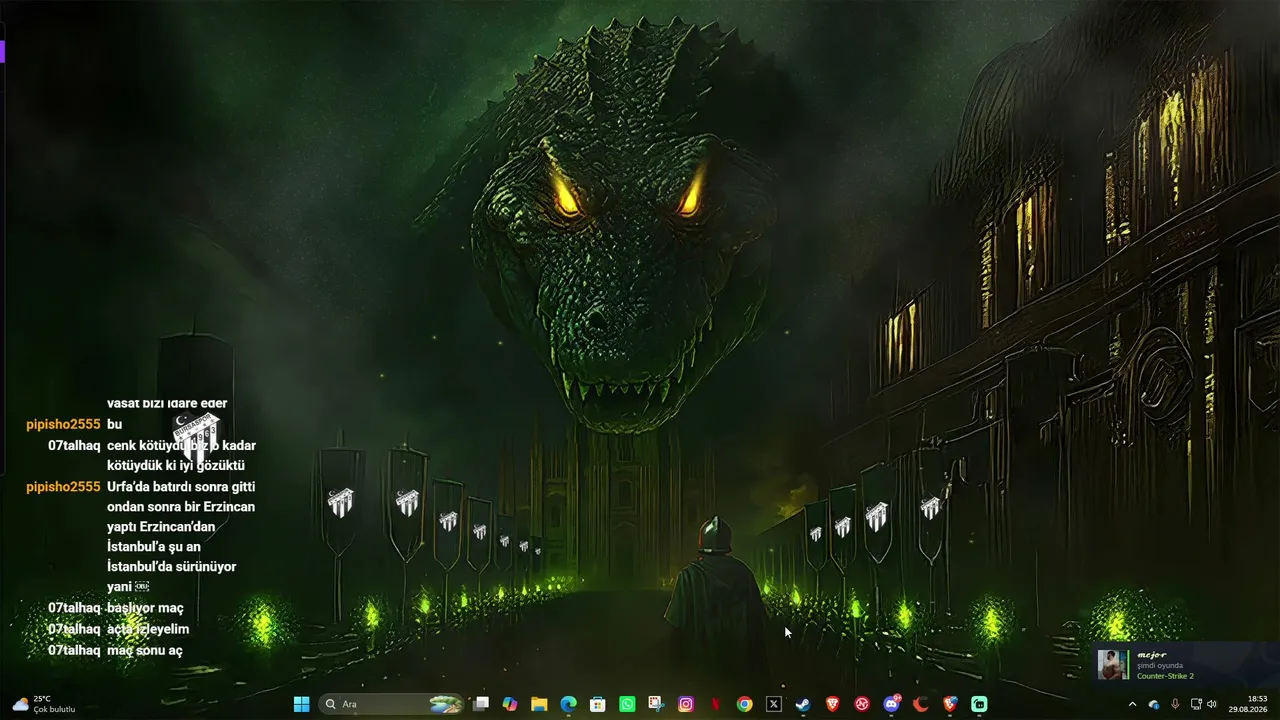Open the Brave browser taskbar icon
The width and height of the screenshot is (1280, 720).
[x=832, y=704]
